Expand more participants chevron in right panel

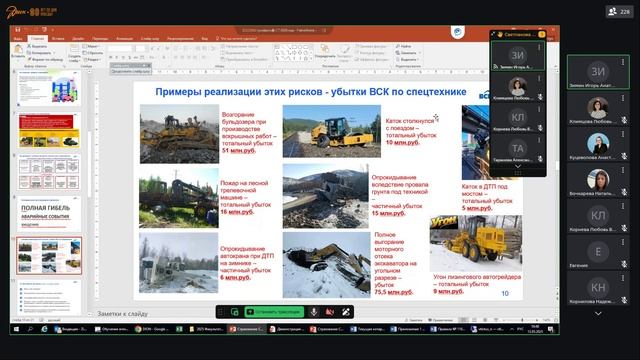(x=598, y=313)
